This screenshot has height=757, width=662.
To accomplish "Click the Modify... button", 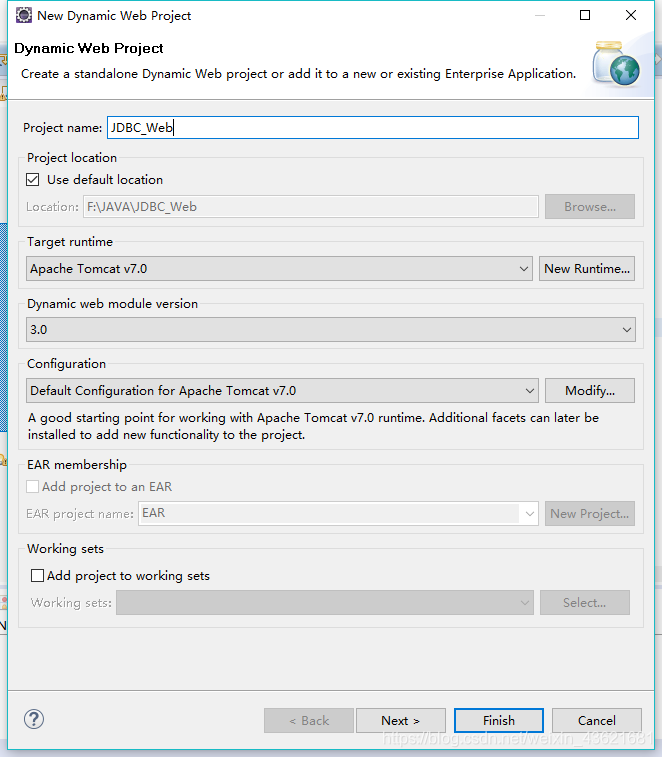I will pyautogui.click(x=590, y=391).
